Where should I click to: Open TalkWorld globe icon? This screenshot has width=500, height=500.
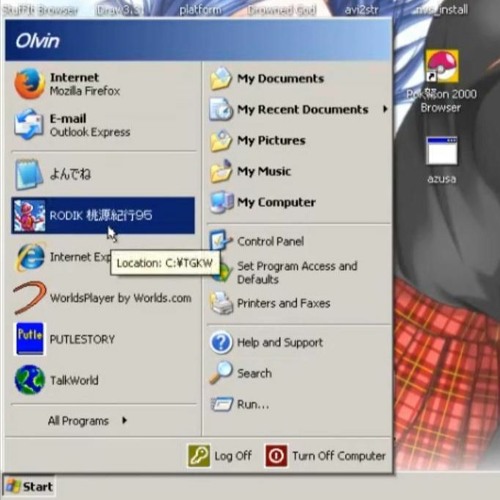click(29, 380)
